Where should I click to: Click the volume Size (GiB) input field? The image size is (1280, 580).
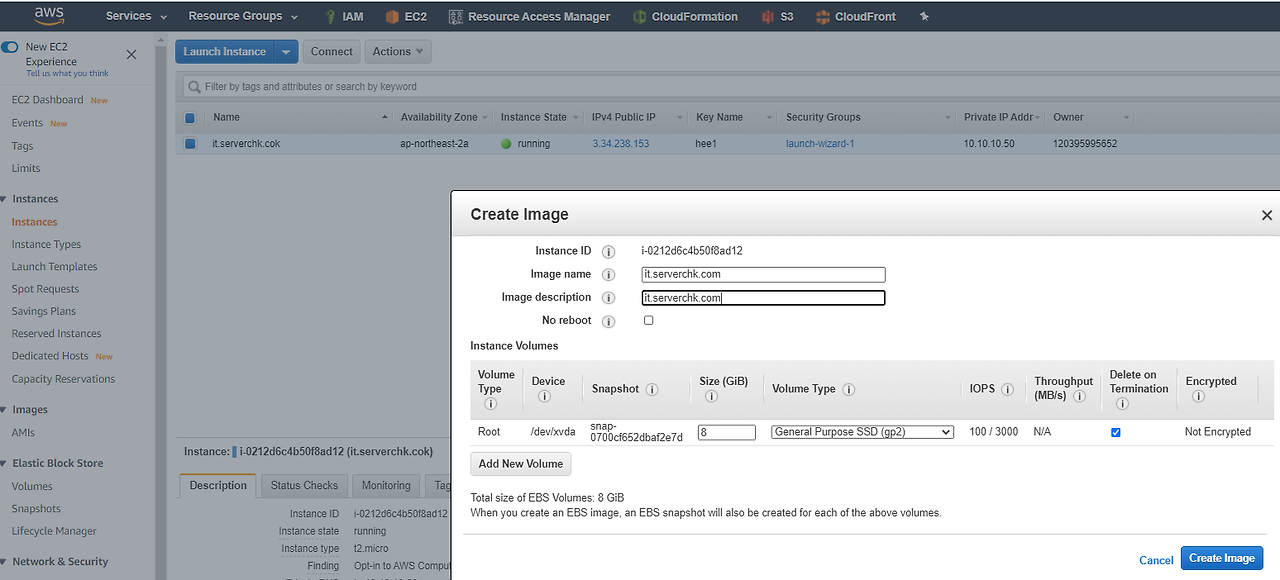click(727, 432)
